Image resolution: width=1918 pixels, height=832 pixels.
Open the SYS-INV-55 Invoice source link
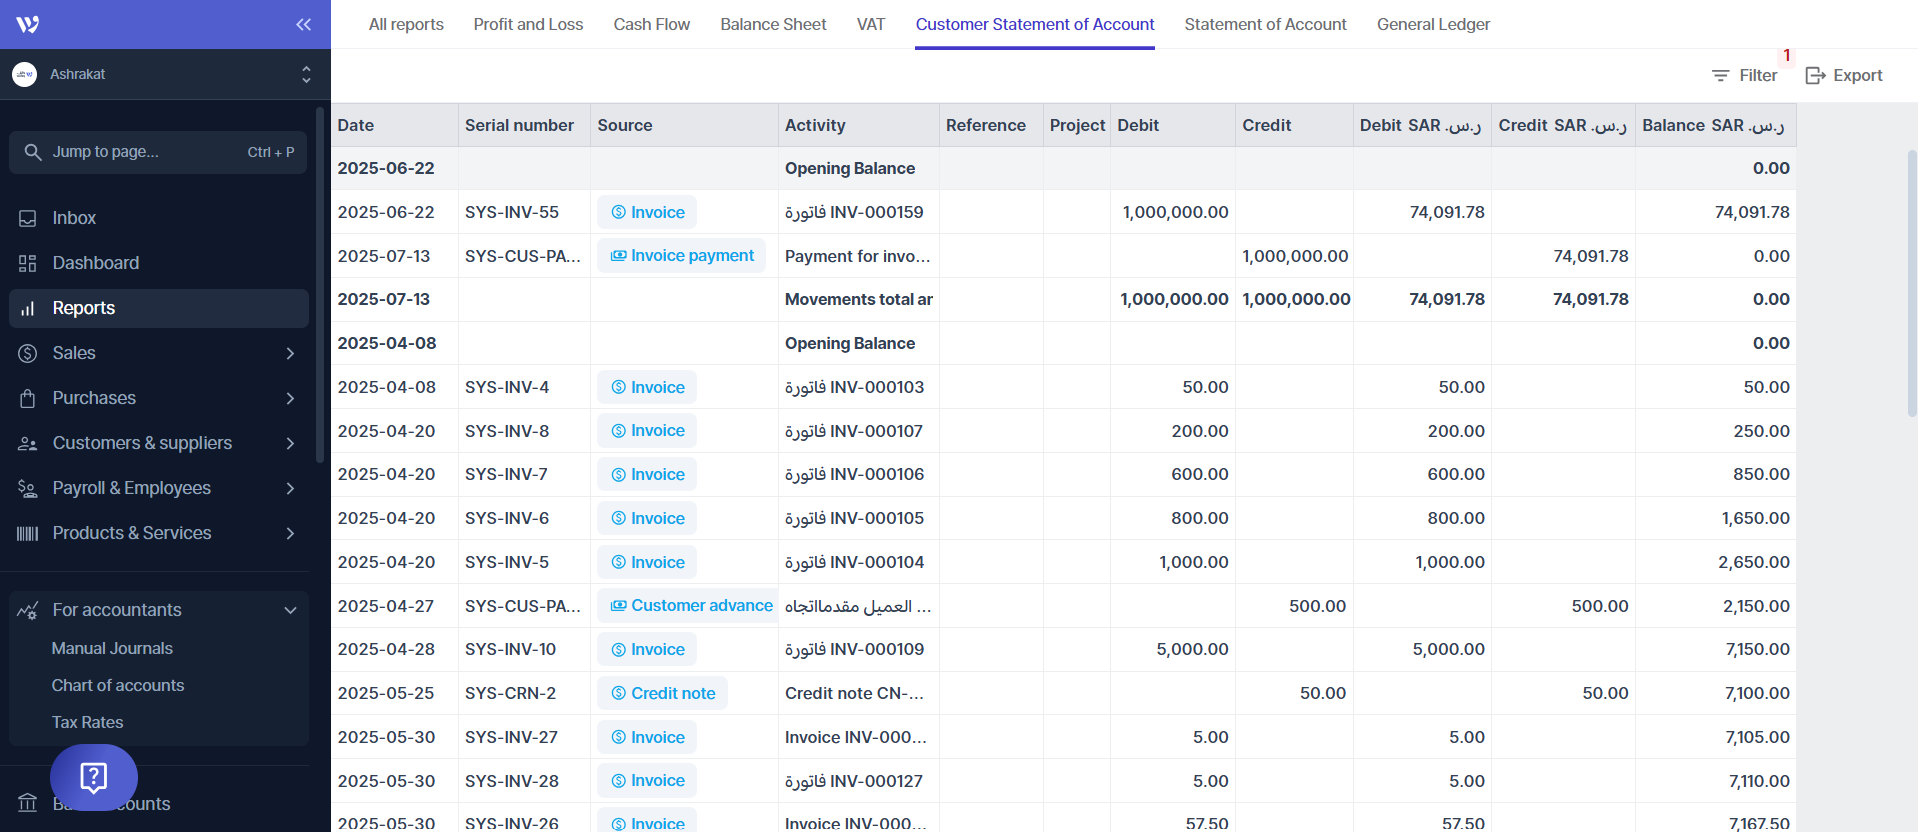tap(647, 212)
